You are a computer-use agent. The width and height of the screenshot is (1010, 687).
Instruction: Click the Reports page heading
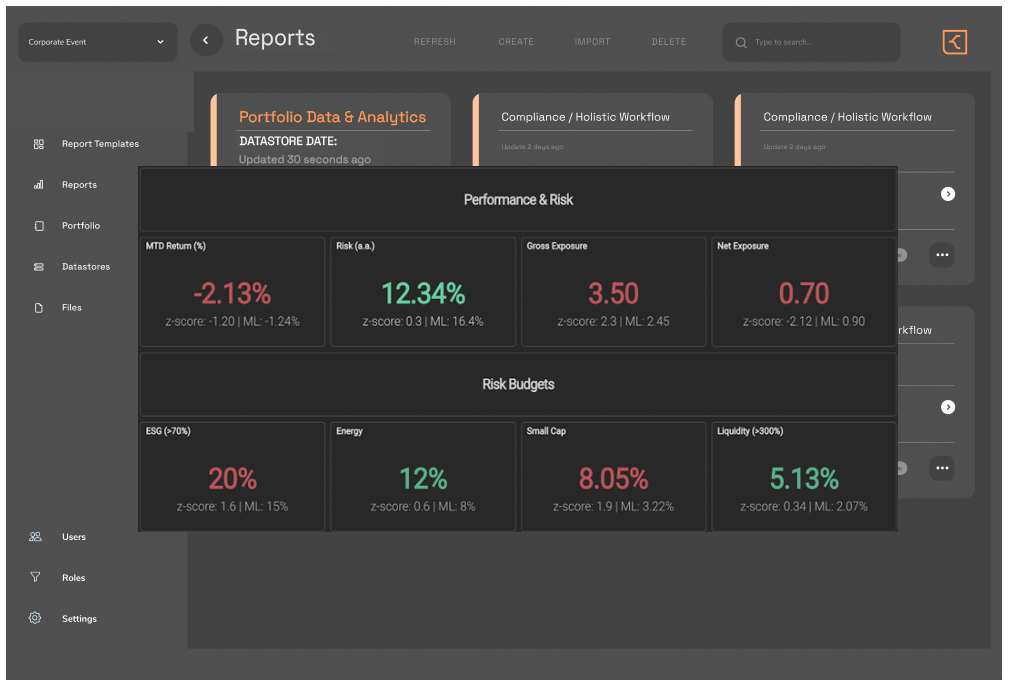275,38
